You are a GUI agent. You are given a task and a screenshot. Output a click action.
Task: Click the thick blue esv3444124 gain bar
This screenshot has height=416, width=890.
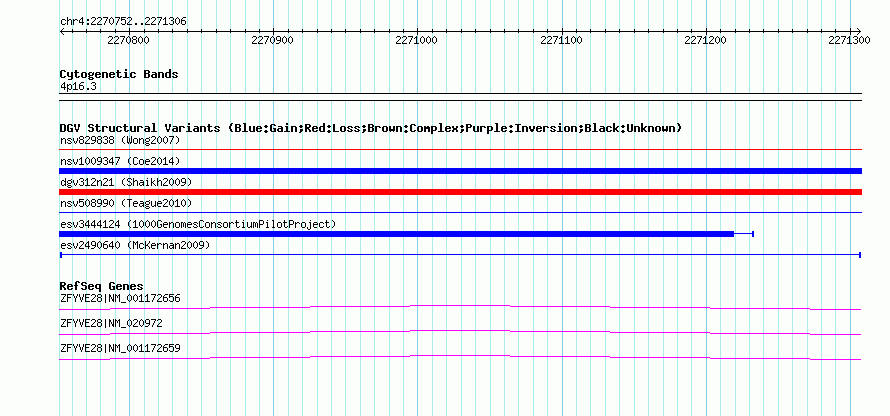[x=396, y=234]
